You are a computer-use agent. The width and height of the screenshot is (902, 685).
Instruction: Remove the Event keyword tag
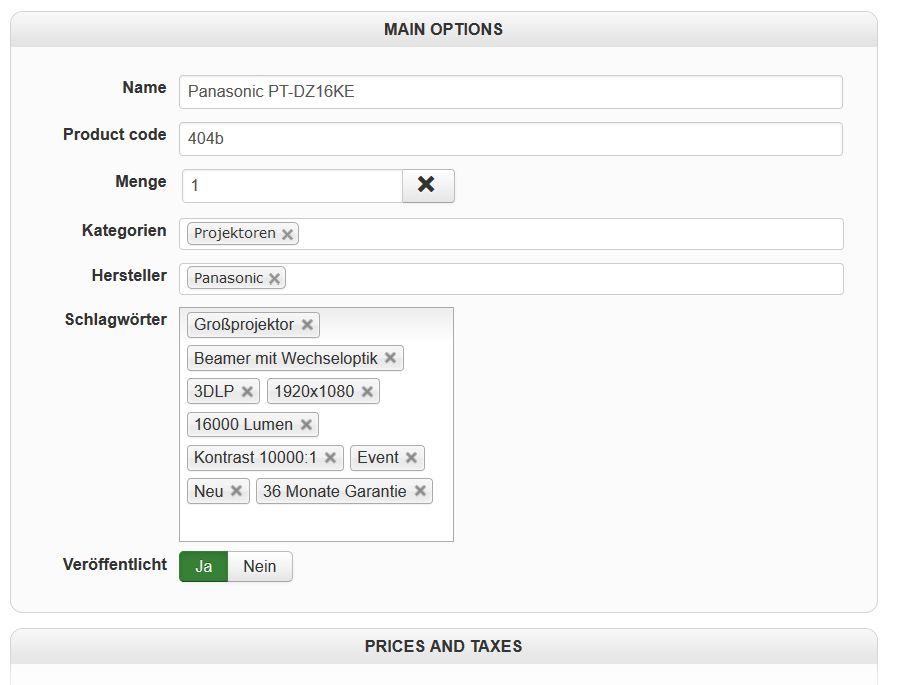[x=411, y=458]
